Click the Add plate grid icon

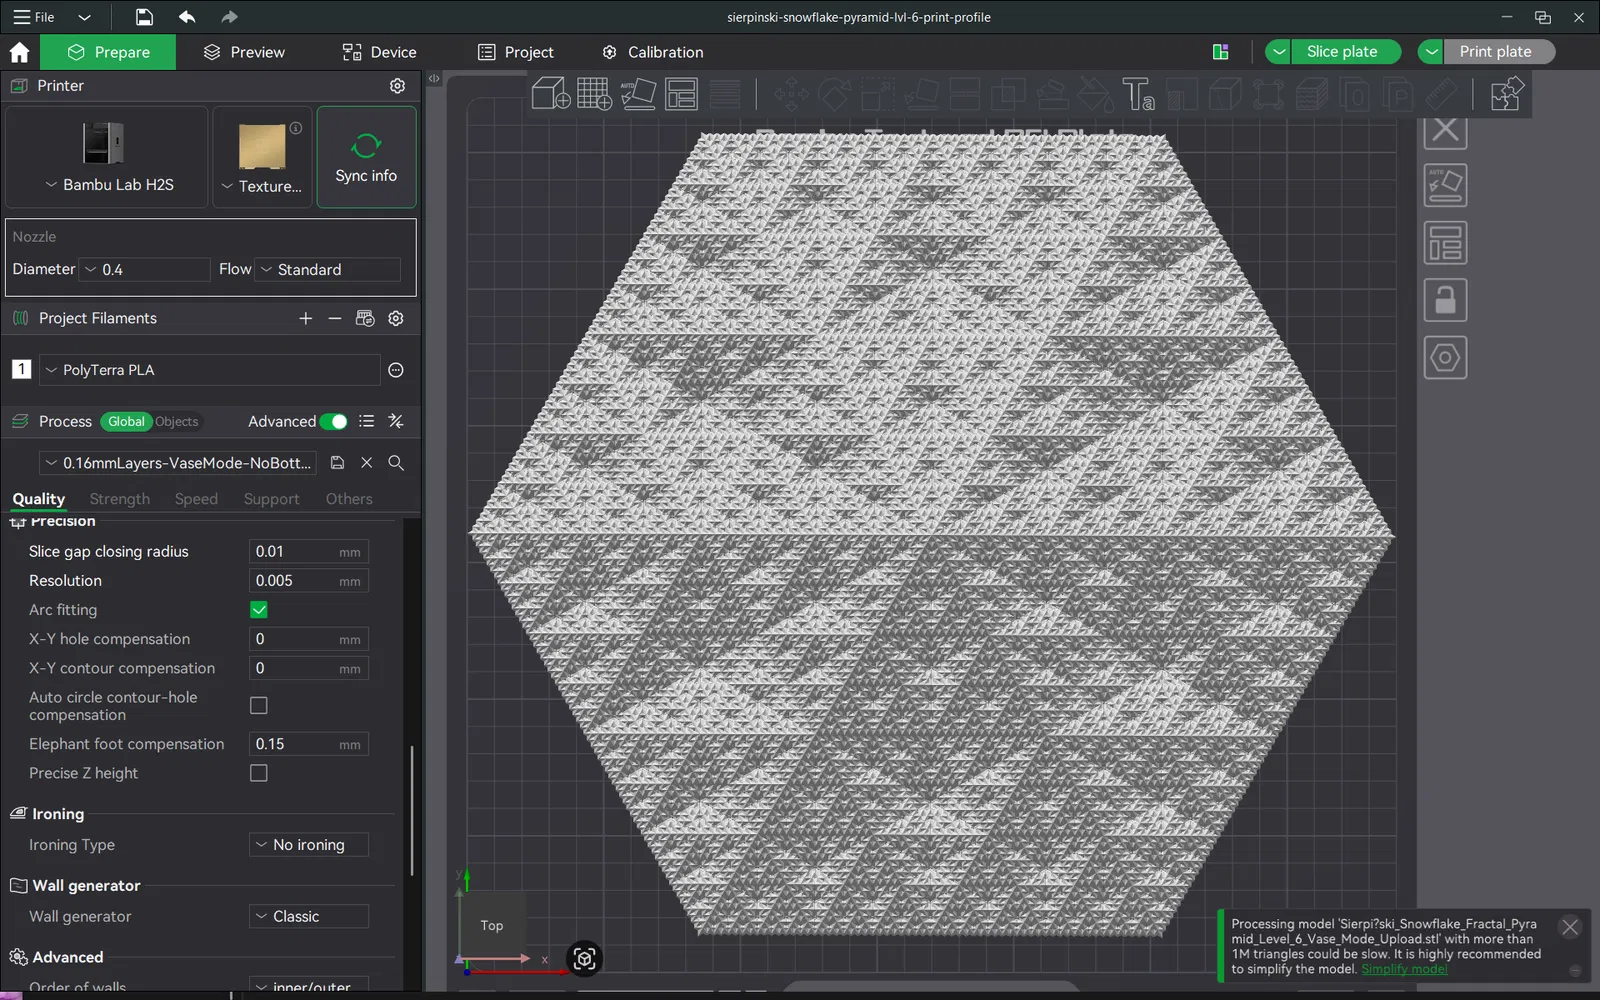[x=594, y=94]
